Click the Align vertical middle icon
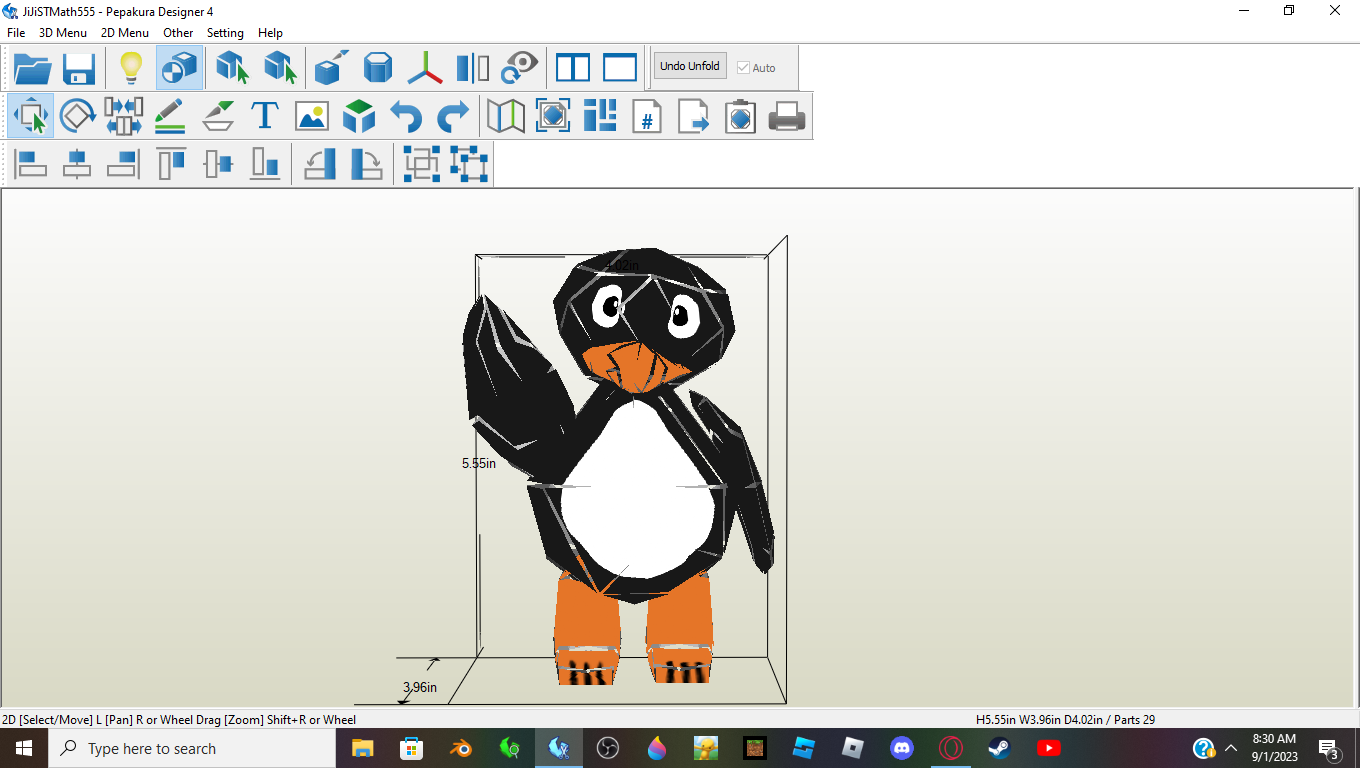Image resolution: width=1360 pixels, height=768 pixels. [x=218, y=164]
